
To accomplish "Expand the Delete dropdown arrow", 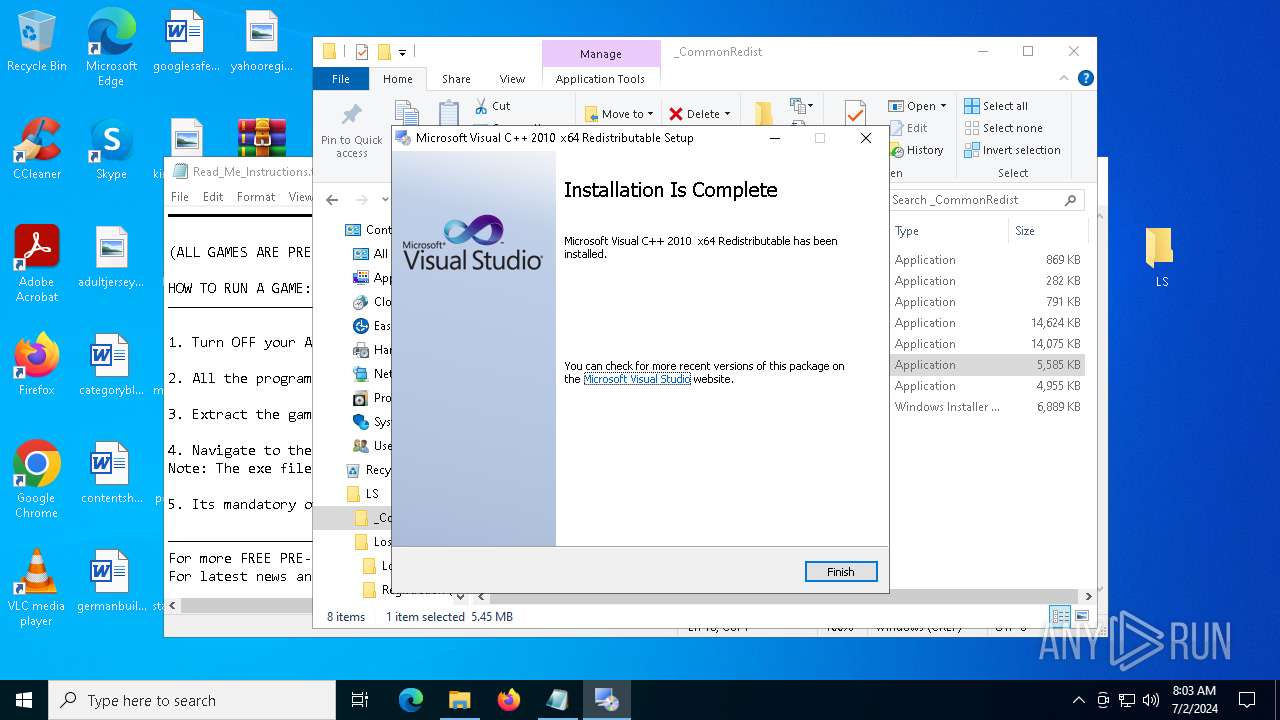I will (x=727, y=114).
